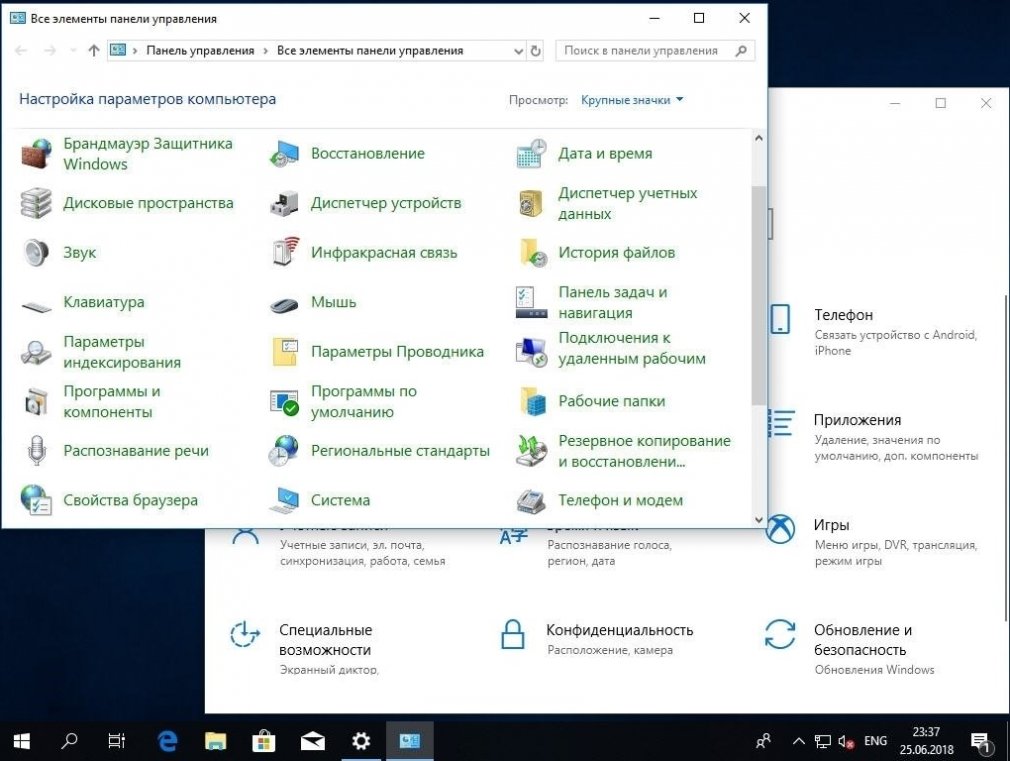Click the Back navigation arrow
Viewport: 1010px width, 761px height.
[x=21, y=51]
